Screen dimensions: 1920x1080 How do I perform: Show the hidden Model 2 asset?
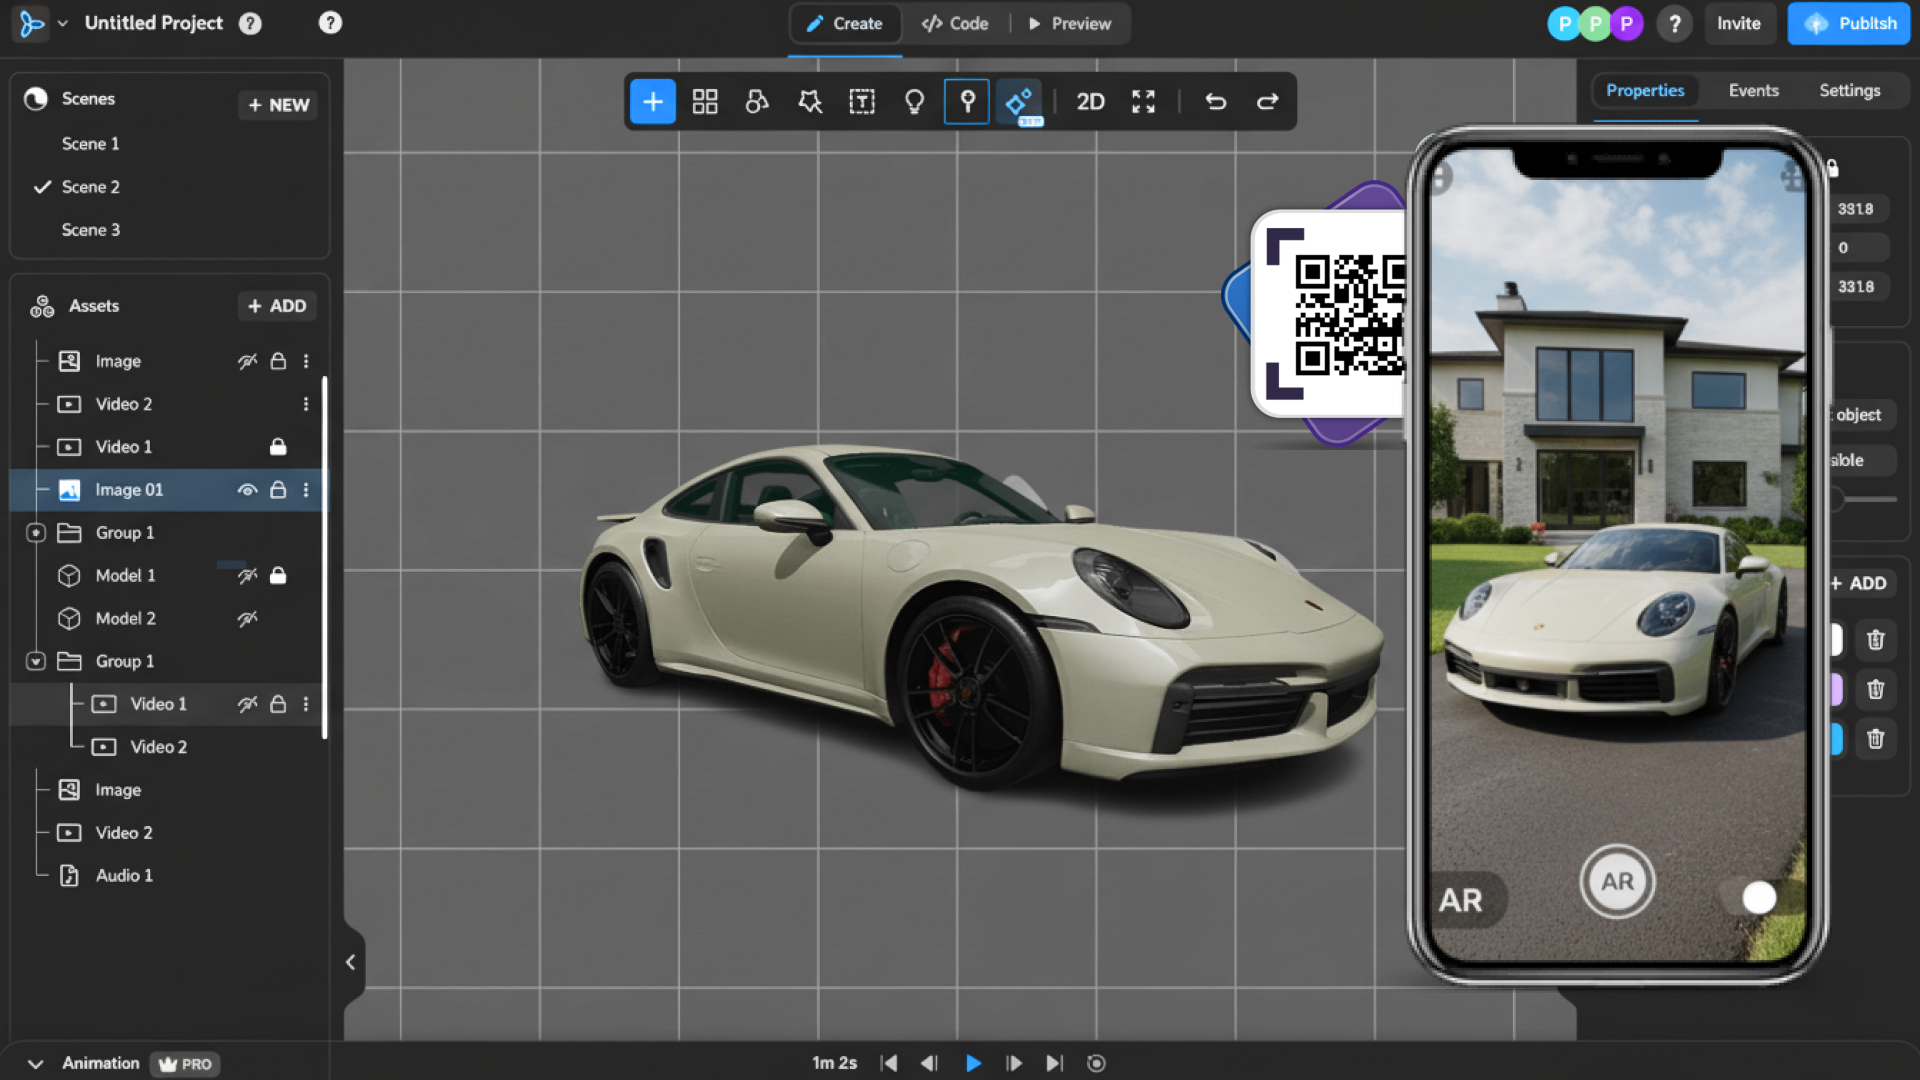247,619
